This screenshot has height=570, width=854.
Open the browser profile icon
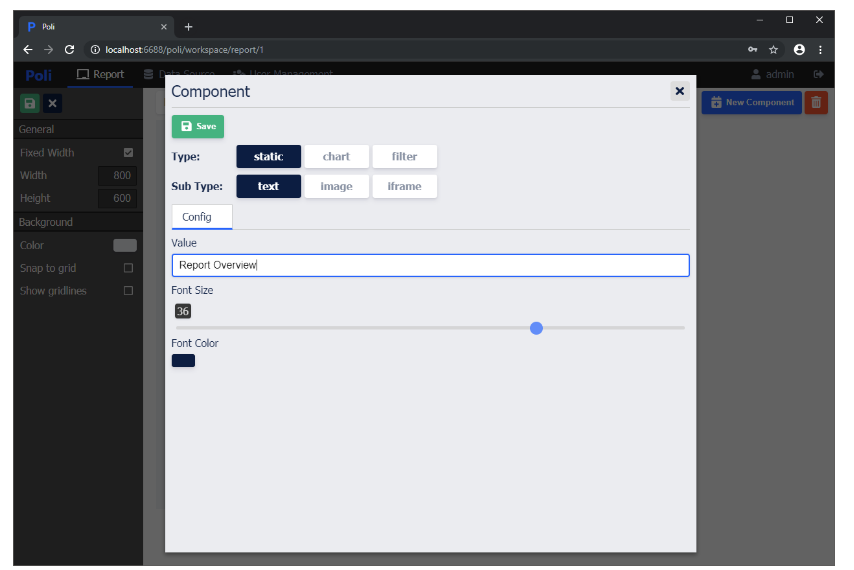[799, 50]
